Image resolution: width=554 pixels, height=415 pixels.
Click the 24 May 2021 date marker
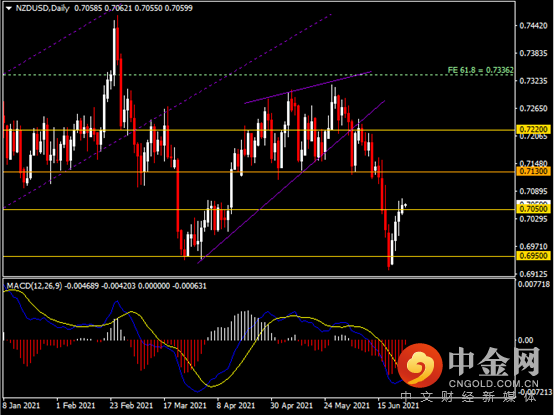(346, 405)
